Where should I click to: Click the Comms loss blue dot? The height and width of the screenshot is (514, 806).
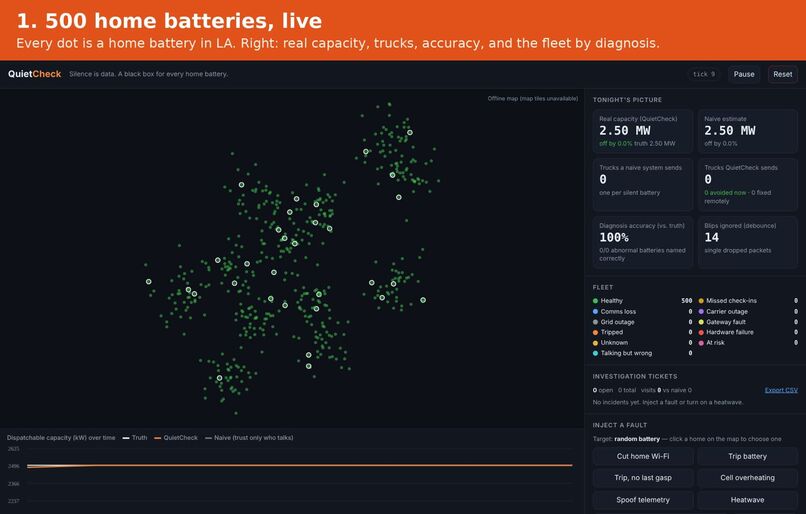click(595, 311)
